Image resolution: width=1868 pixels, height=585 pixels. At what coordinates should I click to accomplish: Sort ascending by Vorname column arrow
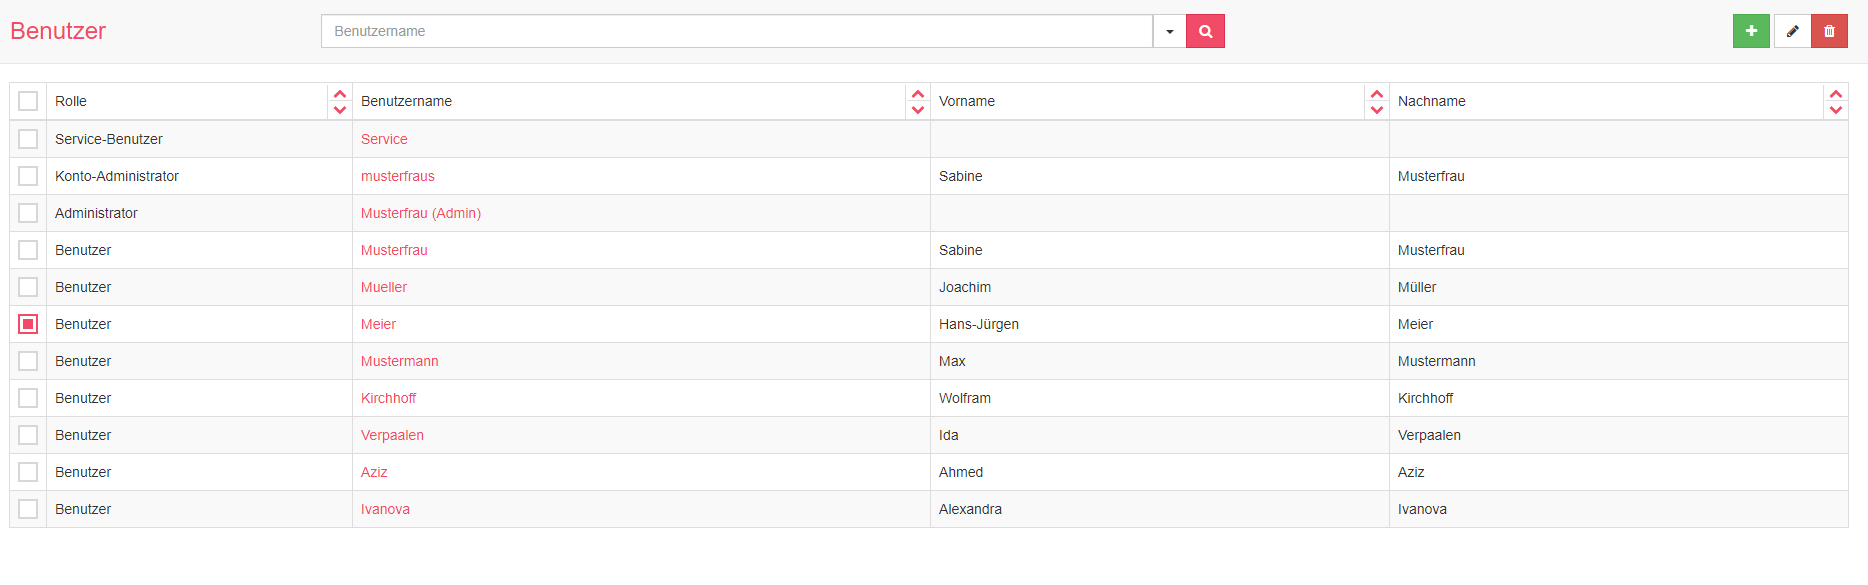[x=1377, y=94]
